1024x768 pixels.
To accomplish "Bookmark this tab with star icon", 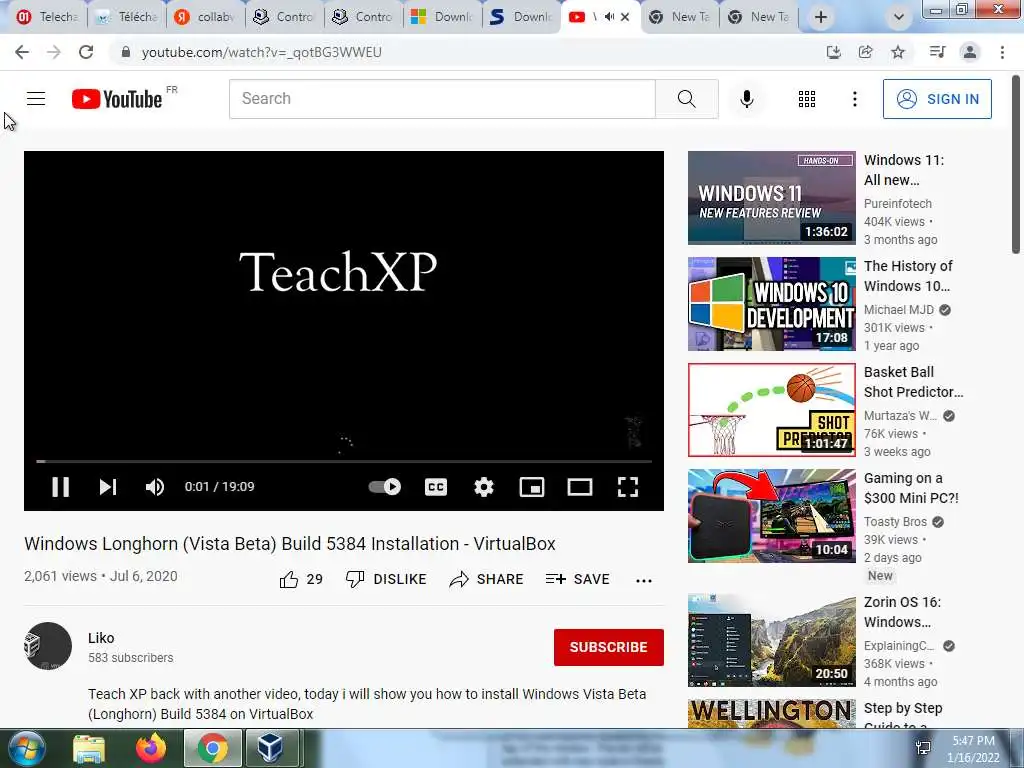I will click(x=898, y=52).
